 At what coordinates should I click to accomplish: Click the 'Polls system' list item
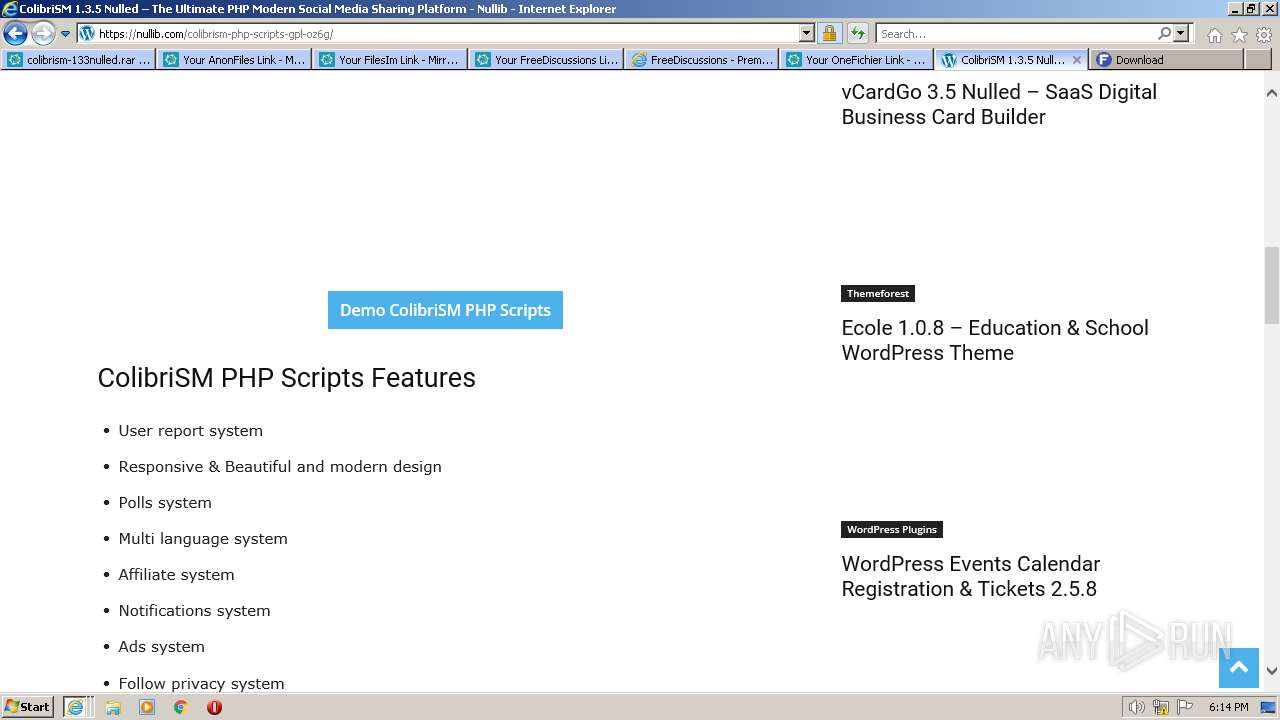click(165, 502)
